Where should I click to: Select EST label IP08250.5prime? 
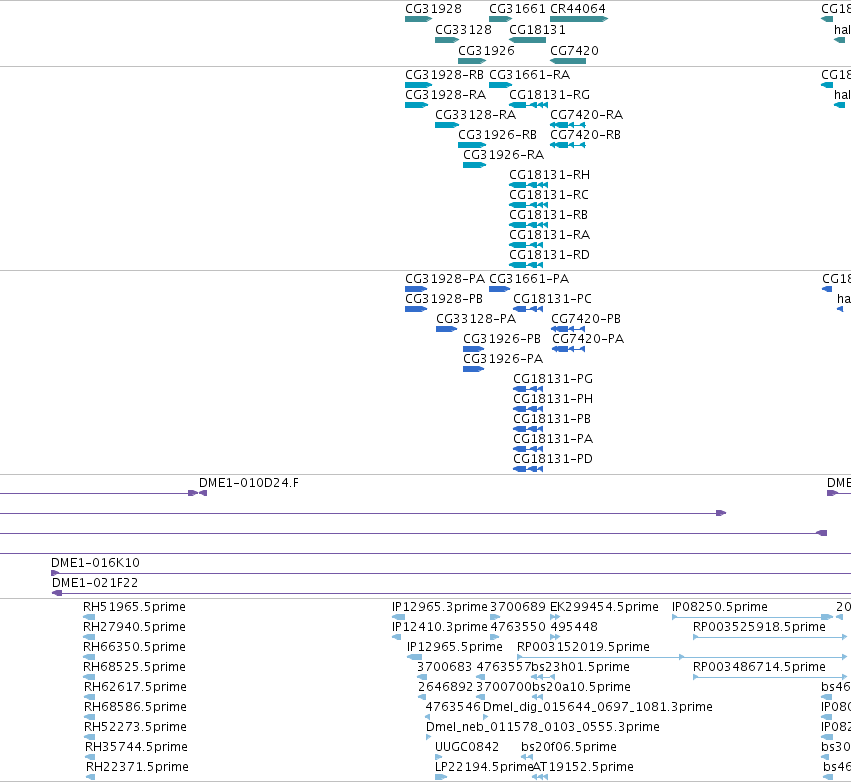[720, 607]
